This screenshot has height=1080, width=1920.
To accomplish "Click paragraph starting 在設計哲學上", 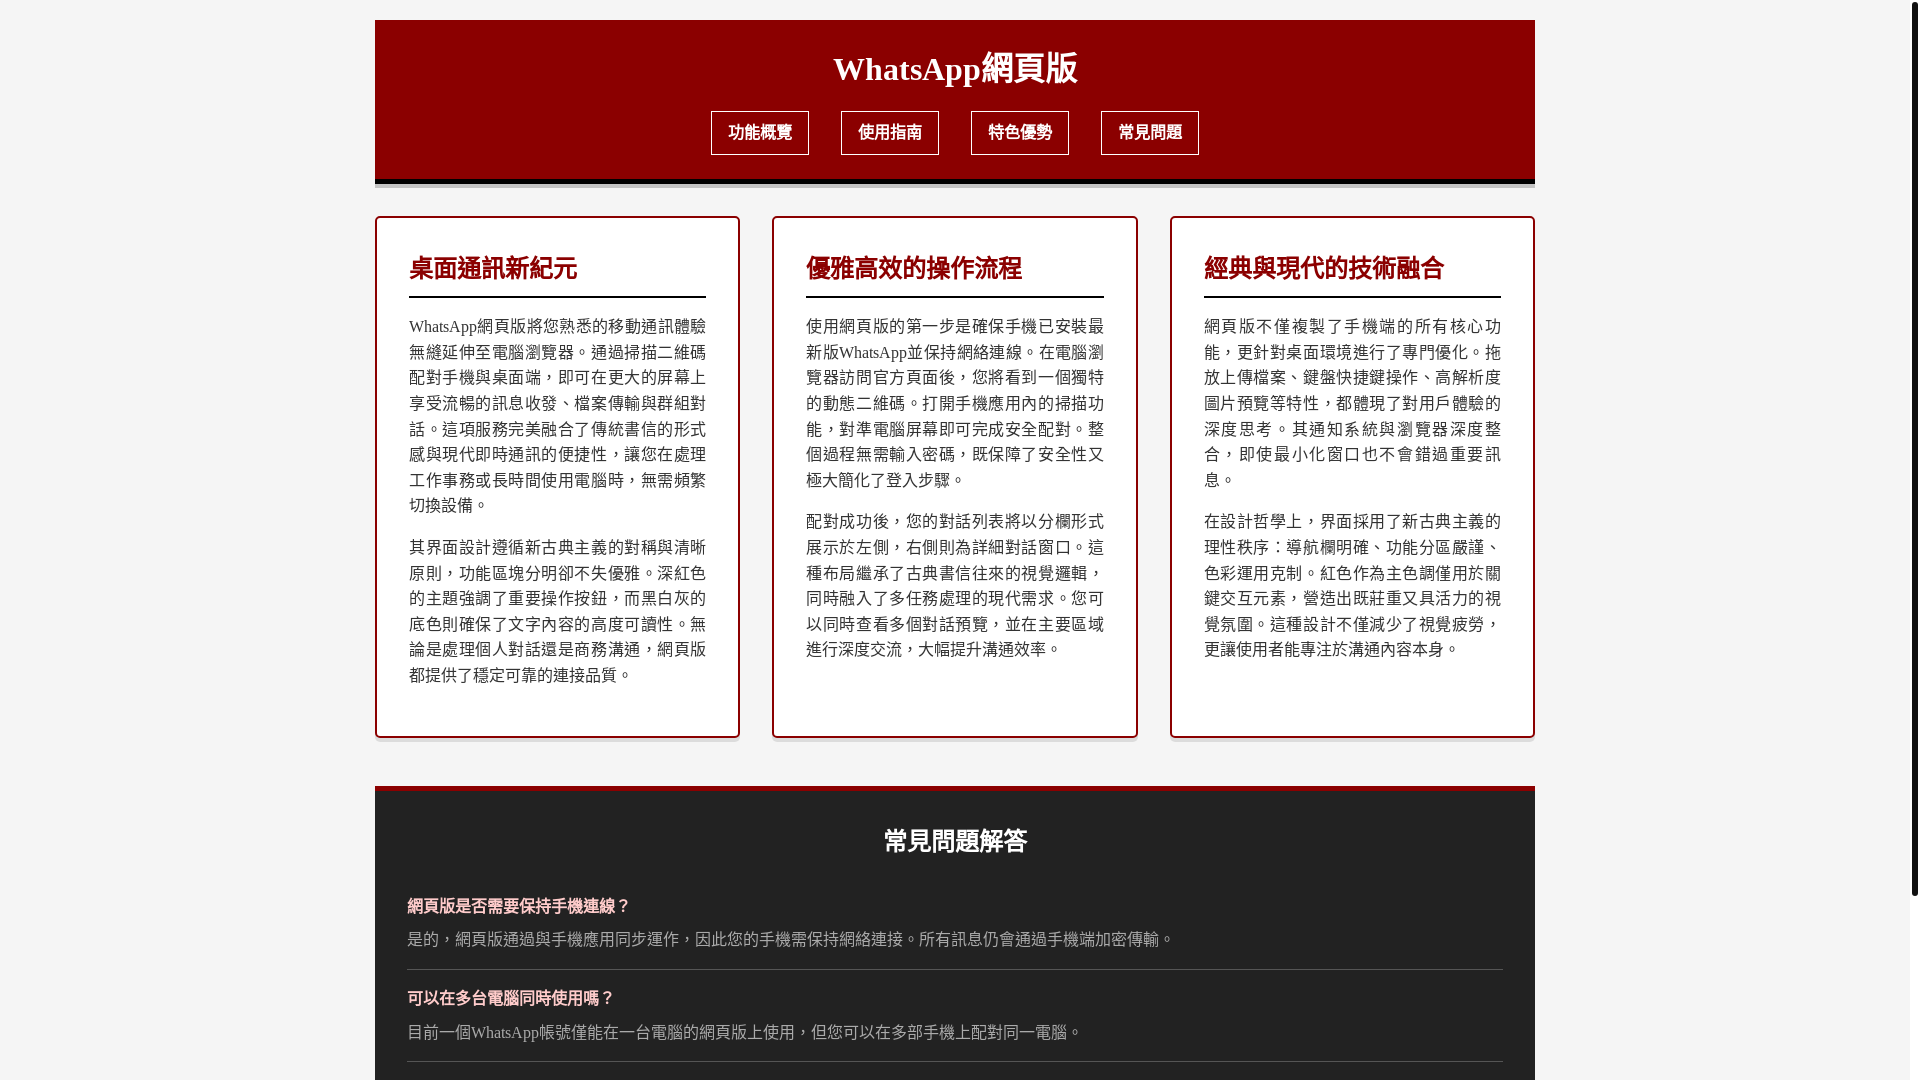I will point(1352,585).
